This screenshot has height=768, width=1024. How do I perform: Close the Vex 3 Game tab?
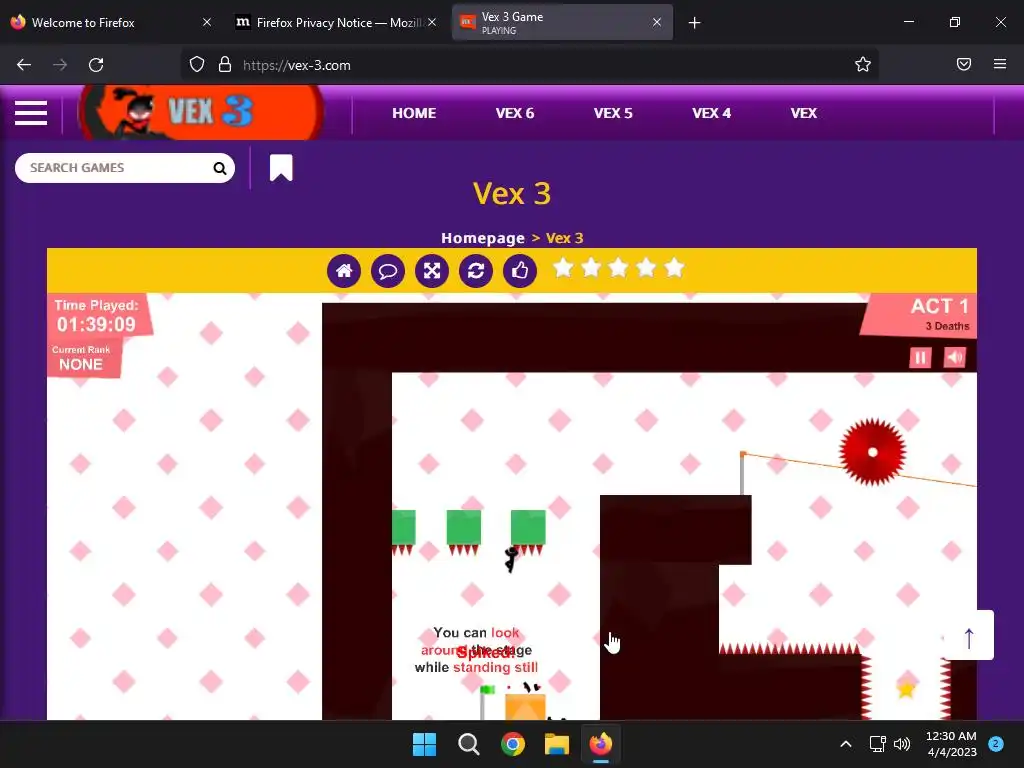pos(657,22)
